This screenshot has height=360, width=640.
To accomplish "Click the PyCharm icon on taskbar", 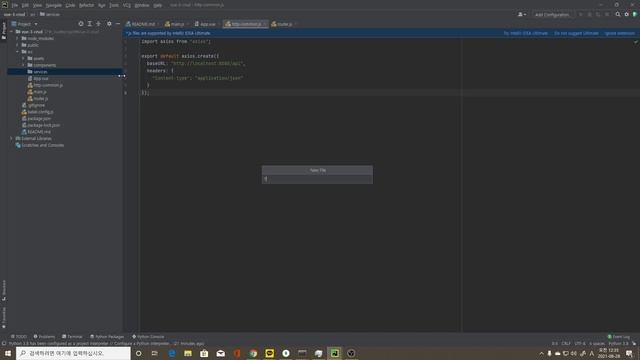I will (x=334, y=353).
